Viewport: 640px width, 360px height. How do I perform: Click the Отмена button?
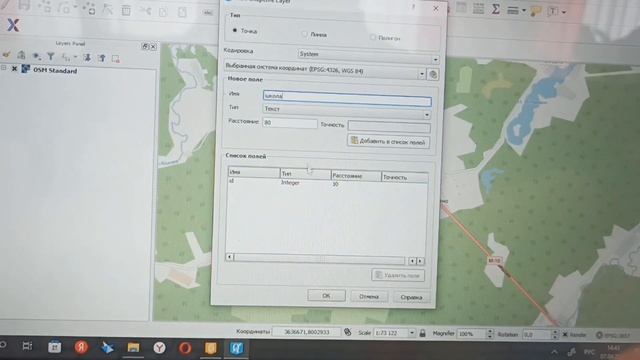(x=369, y=296)
